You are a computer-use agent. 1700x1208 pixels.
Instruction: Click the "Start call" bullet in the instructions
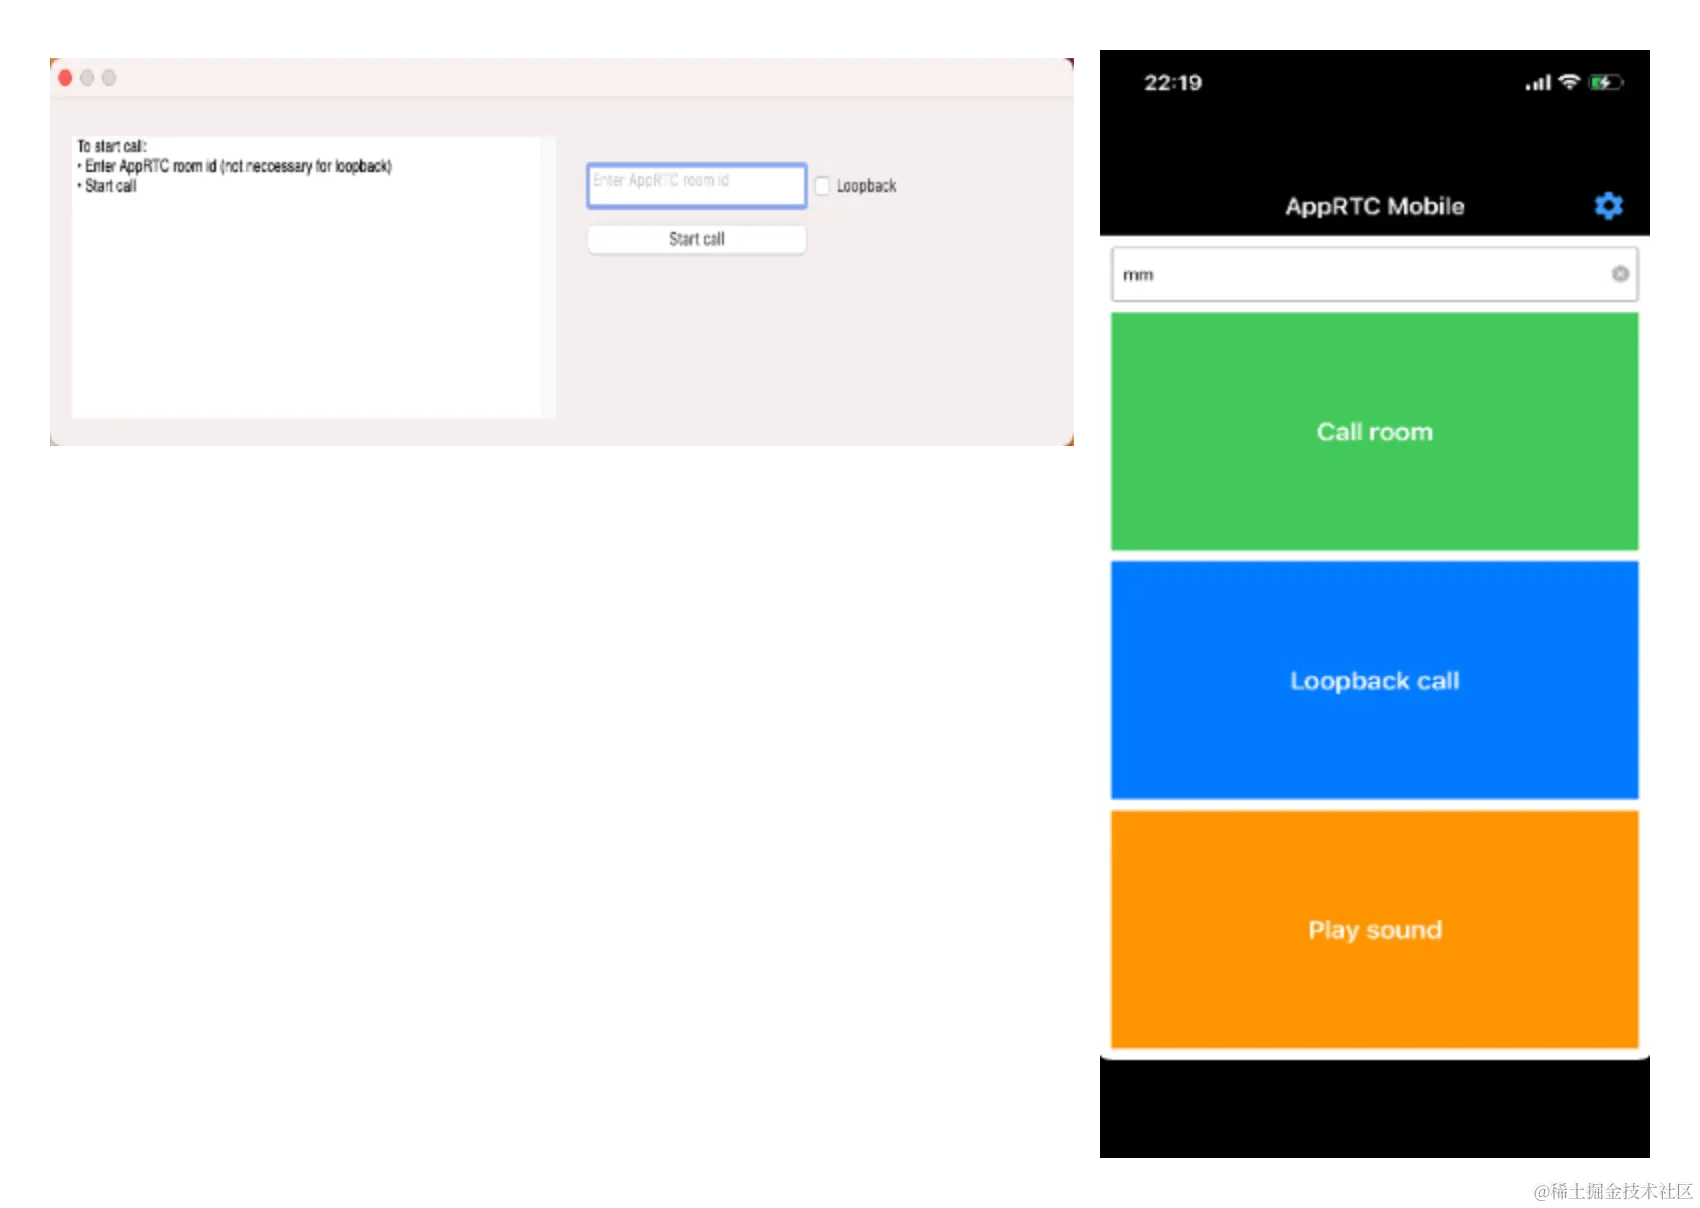tap(107, 186)
